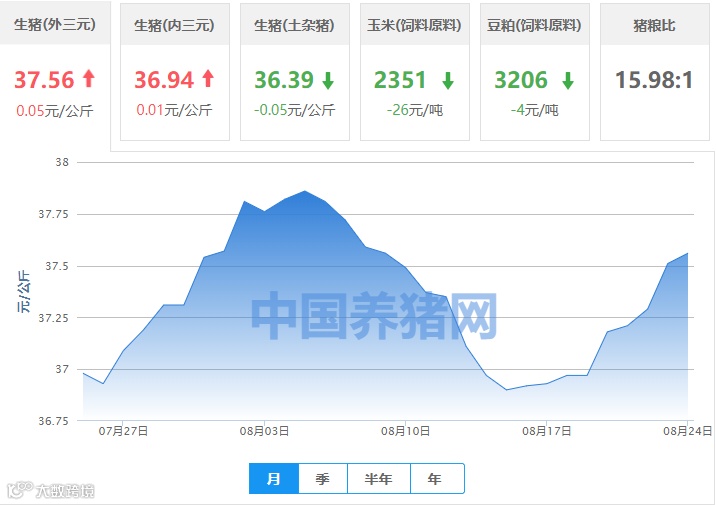Click the -4元/吨 change text
Image resolution: width=716 pixels, height=505 pixels.
click(x=535, y=110)
